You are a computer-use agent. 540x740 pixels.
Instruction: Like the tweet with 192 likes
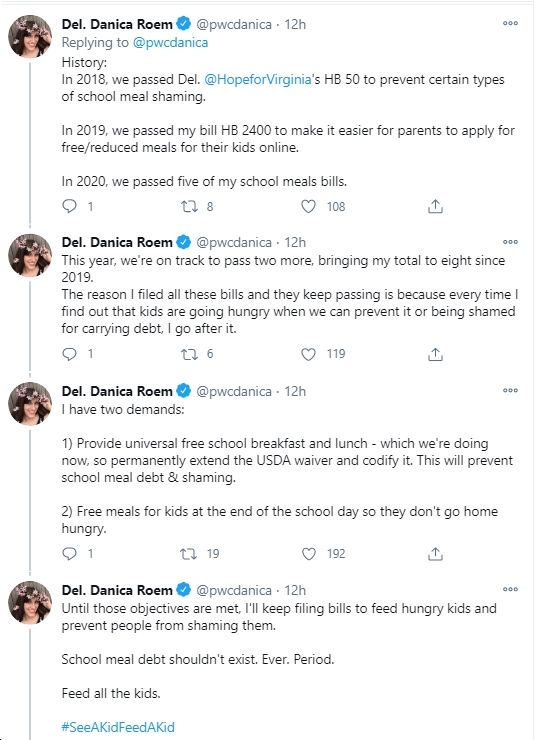(x=309, y=554)
